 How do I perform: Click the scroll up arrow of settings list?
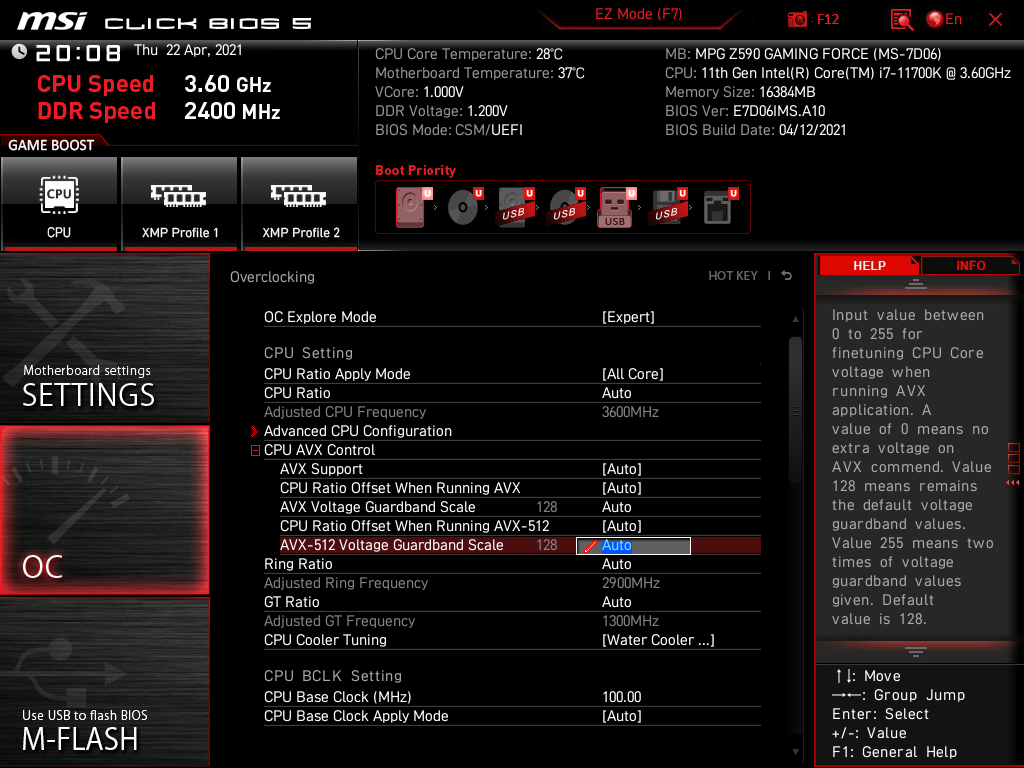coord(795,319)
